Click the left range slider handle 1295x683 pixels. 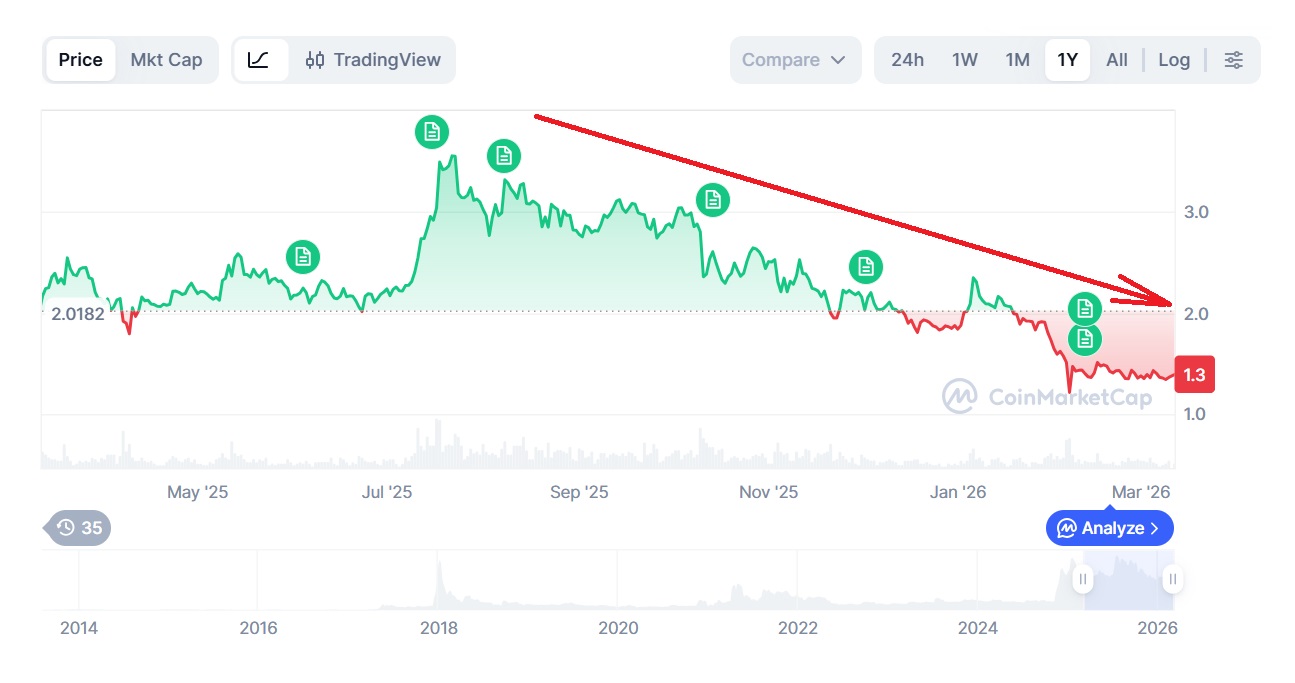(x=1083, y=579)
